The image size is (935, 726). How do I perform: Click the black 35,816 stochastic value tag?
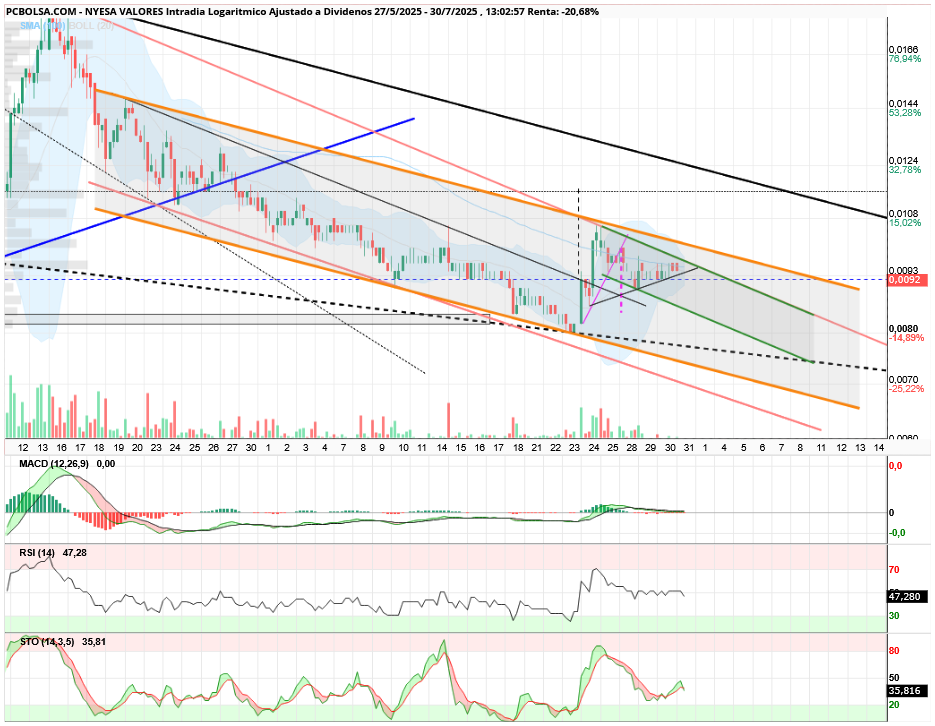pyautogui.click(x=908, y=691)
